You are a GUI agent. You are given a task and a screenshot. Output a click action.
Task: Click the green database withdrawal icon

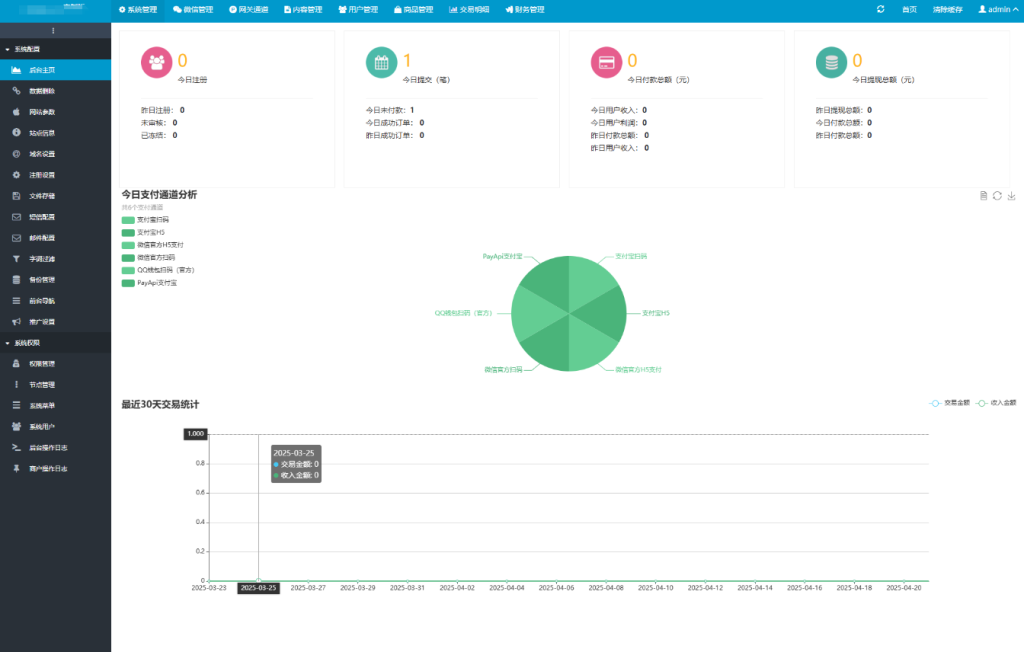[x=831, y=62]
